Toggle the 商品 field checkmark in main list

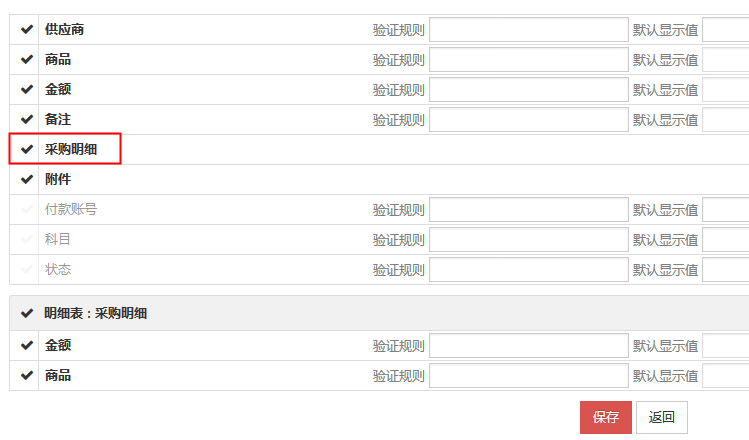pos(27,60)
